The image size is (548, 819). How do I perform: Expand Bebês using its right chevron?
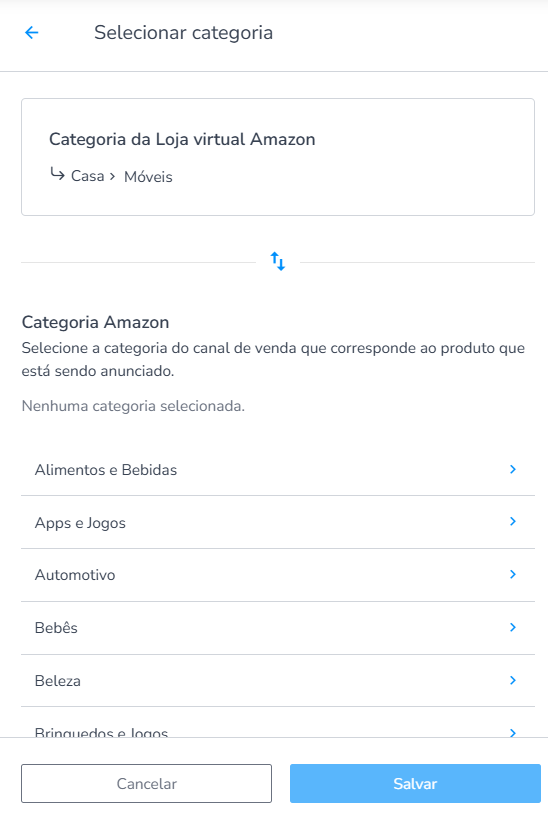pyautogui.click(x=513, y=627)
